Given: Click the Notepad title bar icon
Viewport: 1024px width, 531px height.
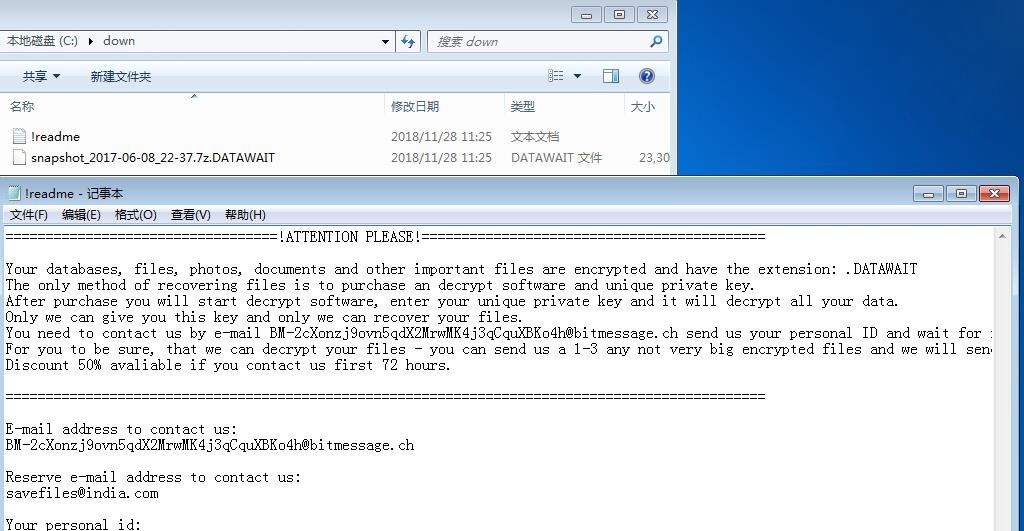Looking at the screenshot, I should click(14, 193).
